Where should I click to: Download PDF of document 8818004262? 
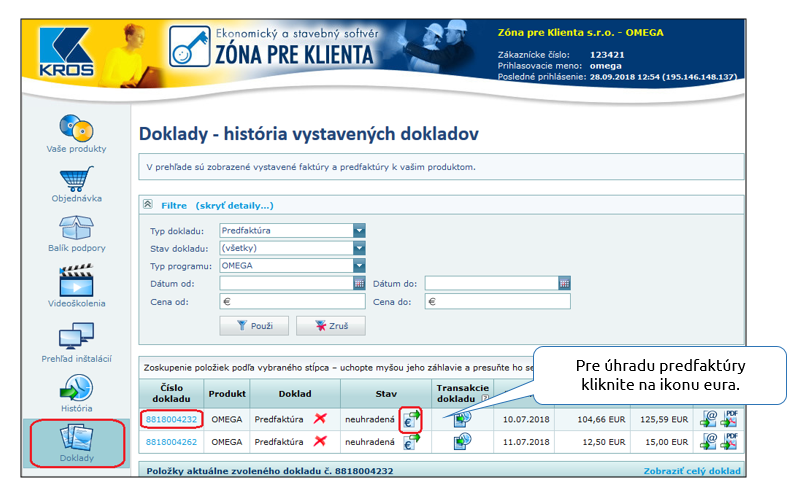tap(729, 441)
